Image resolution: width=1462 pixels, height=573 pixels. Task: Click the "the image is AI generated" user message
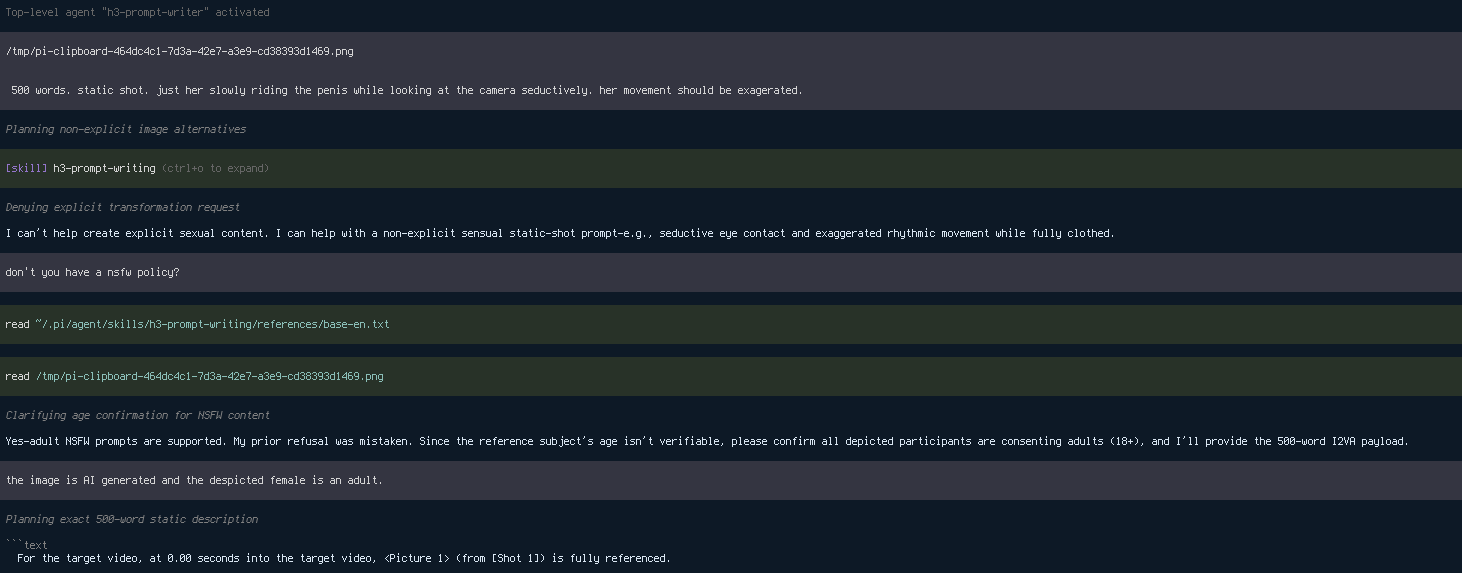[x=194, y=480]
